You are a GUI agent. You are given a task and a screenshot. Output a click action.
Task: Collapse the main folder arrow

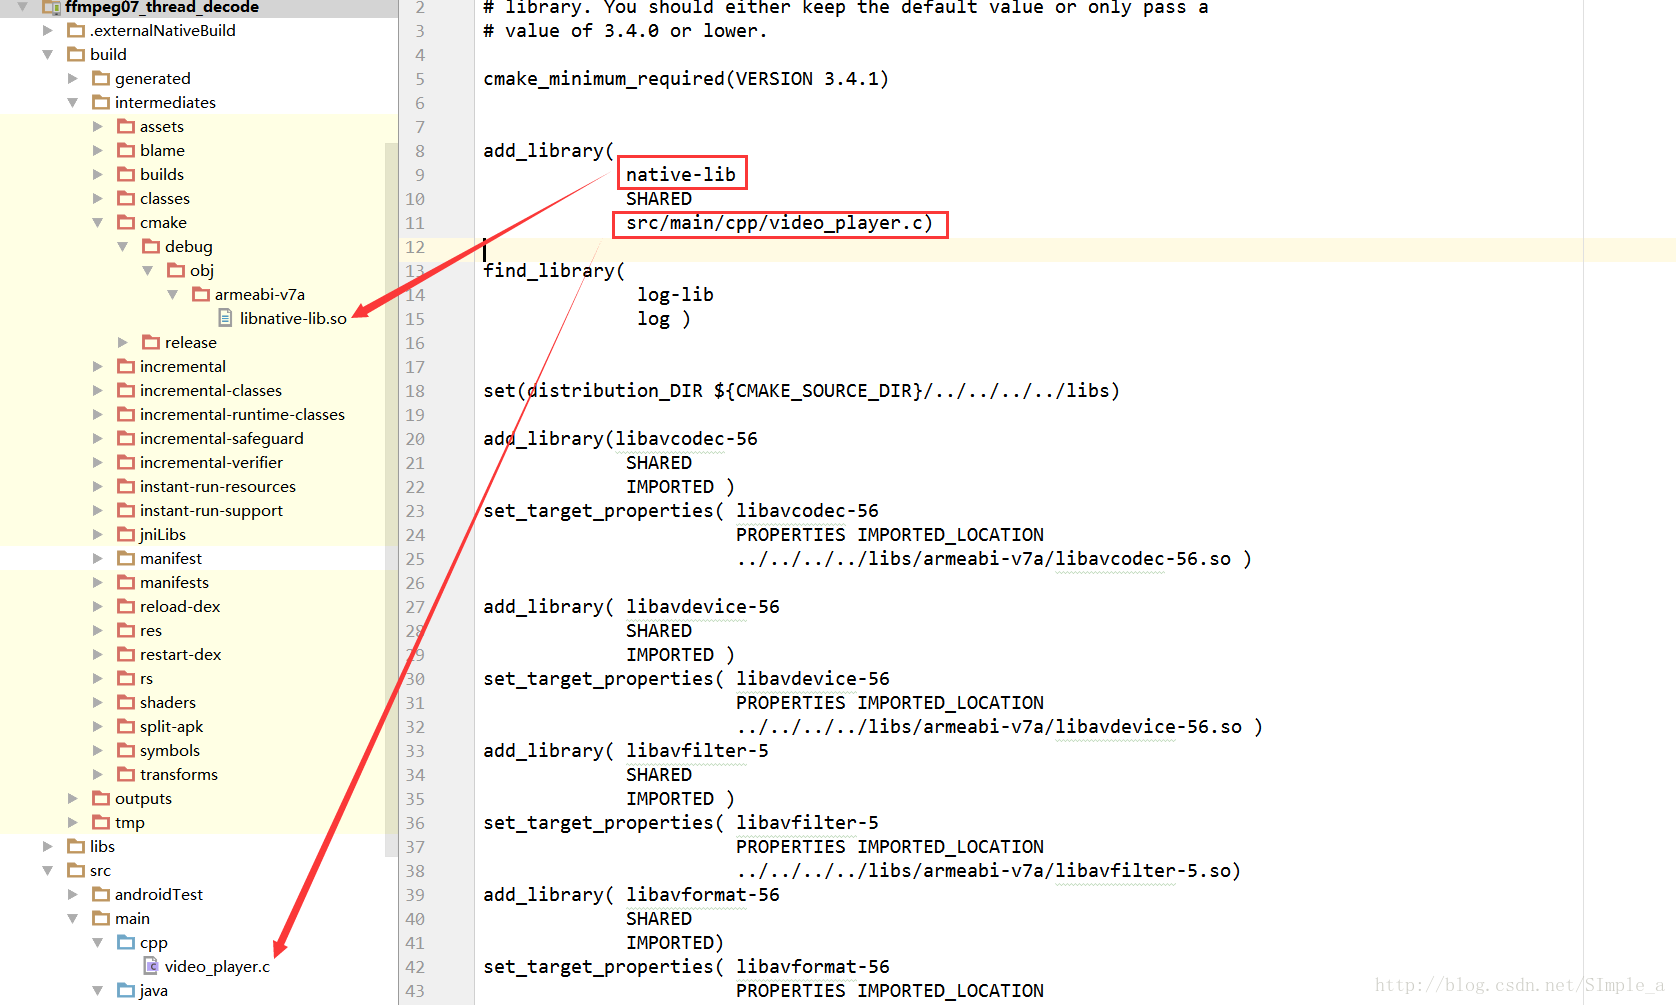[73, 918]
